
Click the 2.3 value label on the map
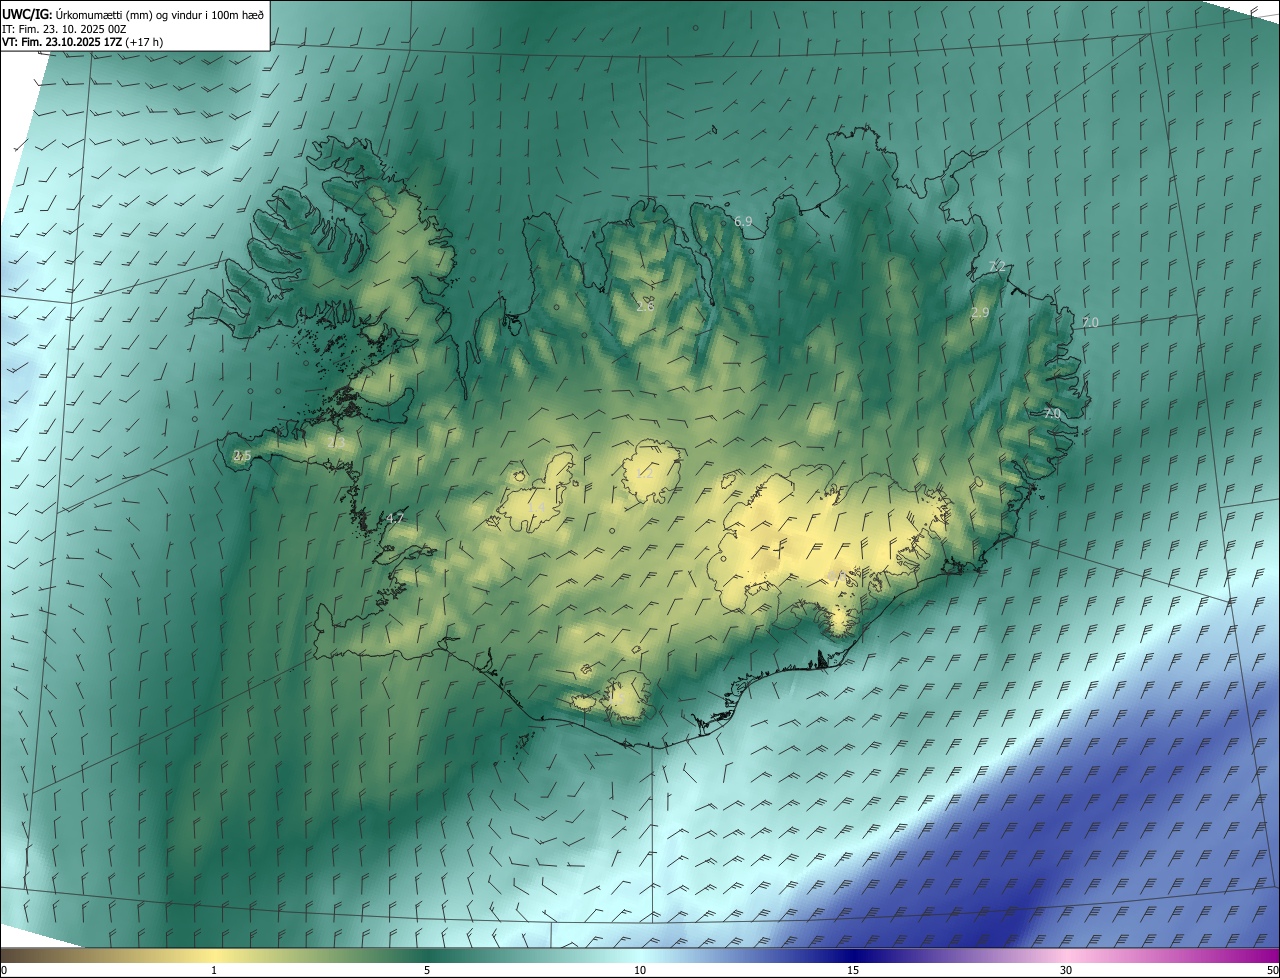pyautogui.click(x=336, y=442)
